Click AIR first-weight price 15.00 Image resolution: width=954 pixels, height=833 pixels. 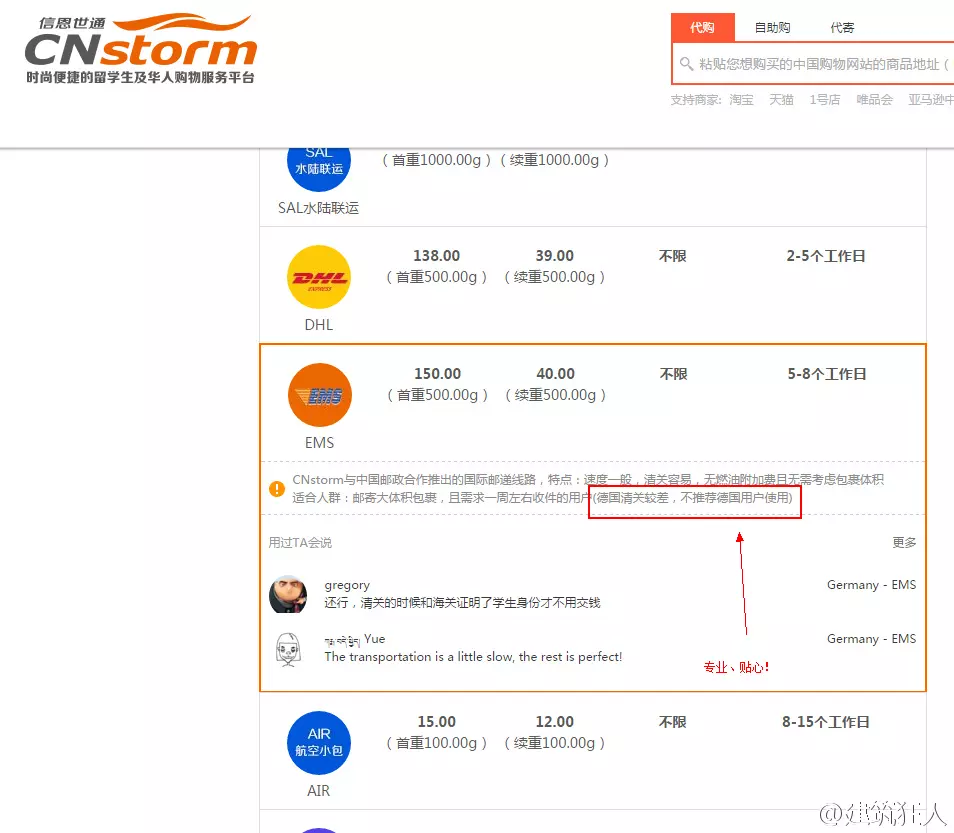tap(436, 722)
